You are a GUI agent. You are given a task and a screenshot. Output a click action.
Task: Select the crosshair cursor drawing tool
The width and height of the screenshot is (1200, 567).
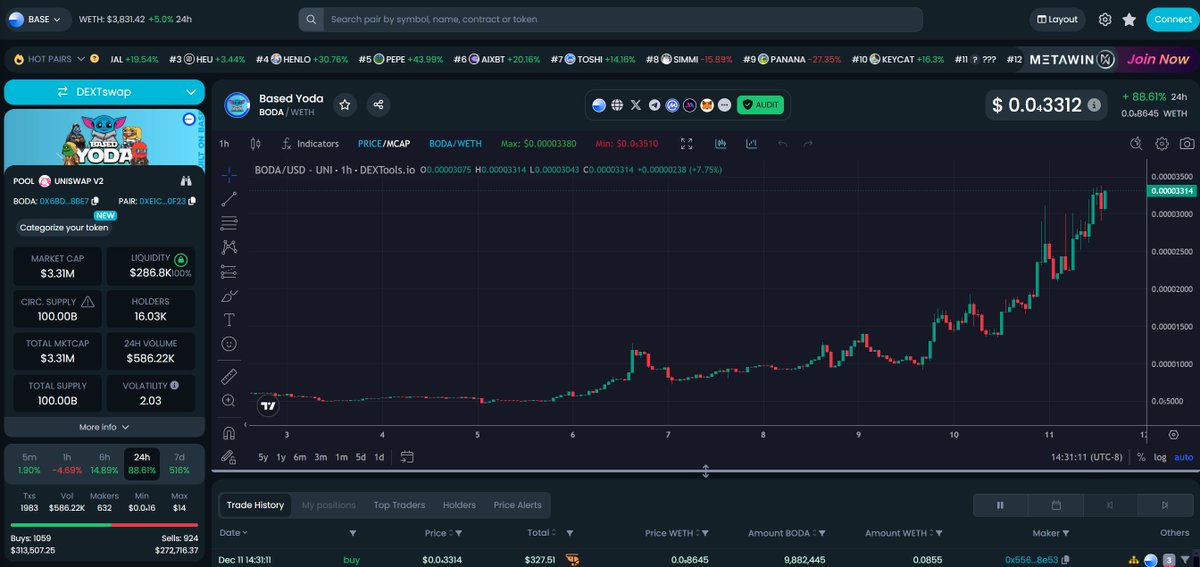click(x=229, y=174)
